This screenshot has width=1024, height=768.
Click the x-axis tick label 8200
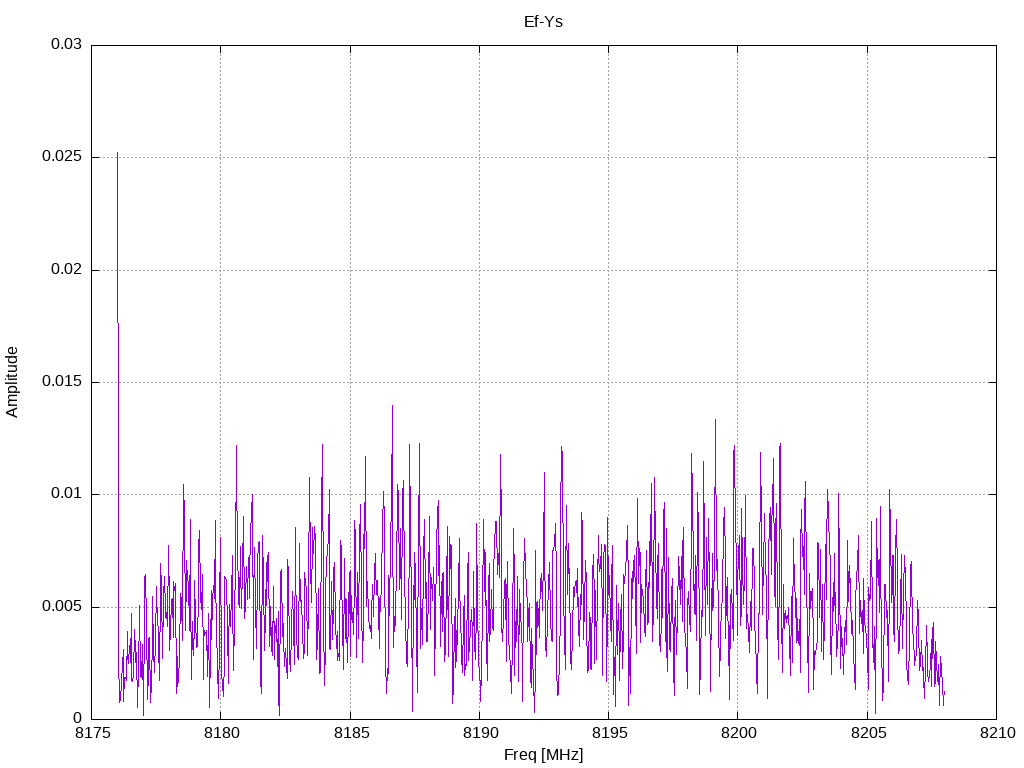(739, 733)
